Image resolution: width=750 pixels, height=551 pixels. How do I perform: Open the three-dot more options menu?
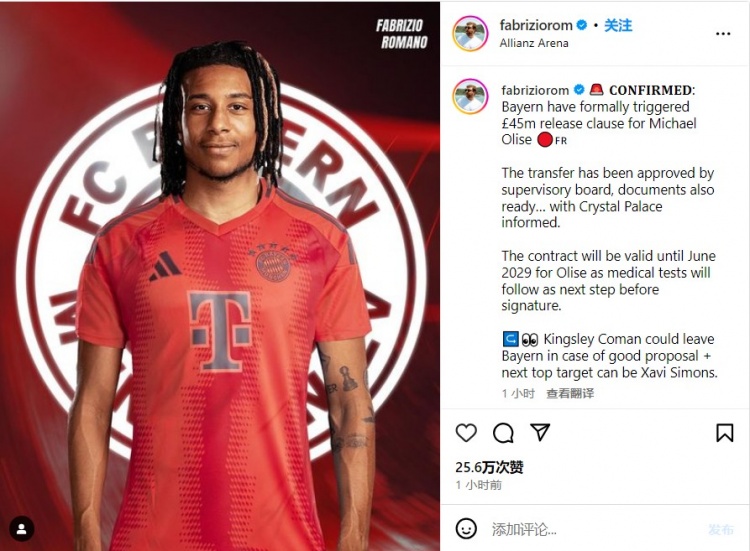[x=723, y=33]
